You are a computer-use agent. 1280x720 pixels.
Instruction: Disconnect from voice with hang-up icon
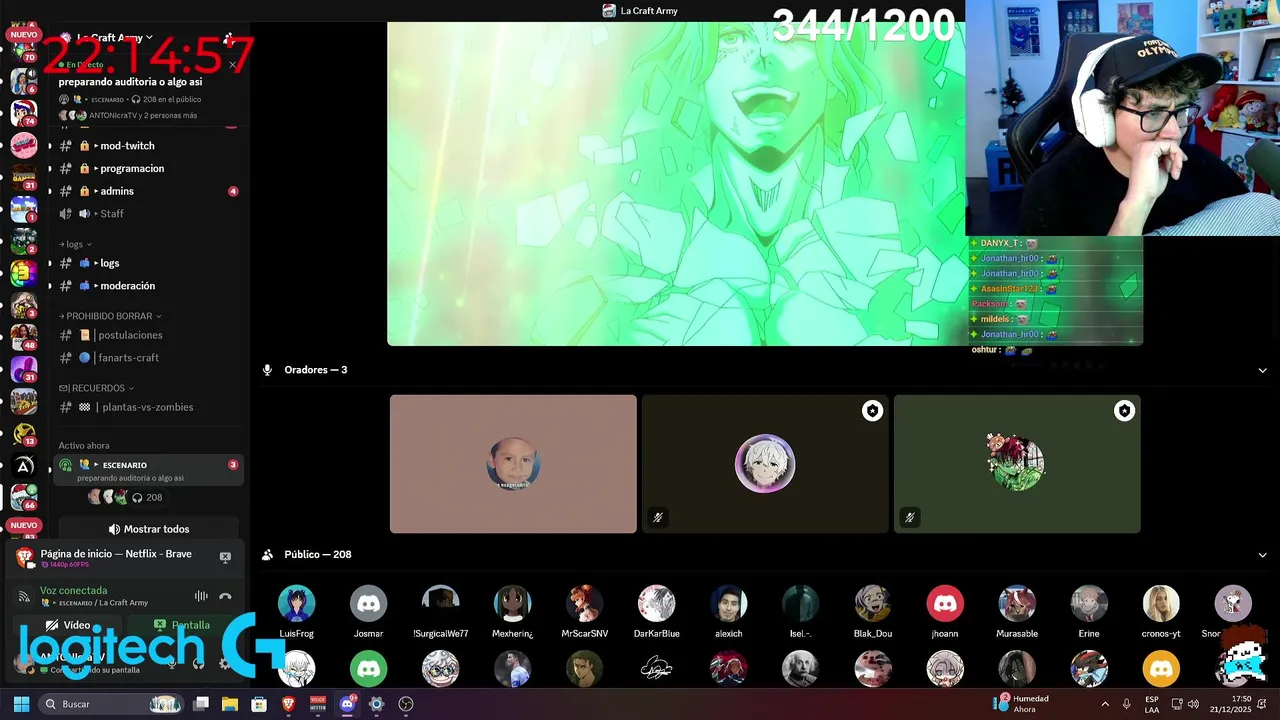tap(226, 596)
